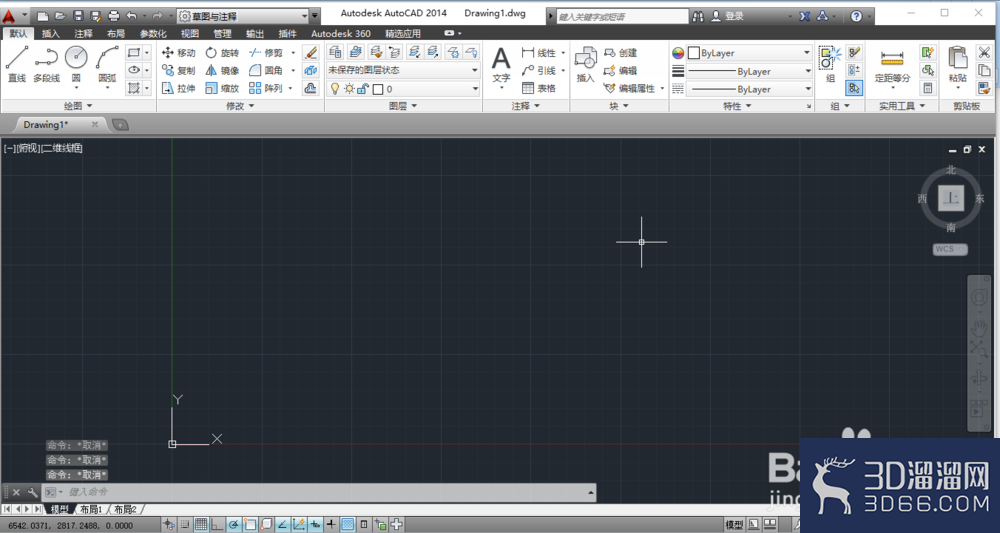This screenshot has width=1000, height=533.
Task: Select the Circle (圆) tool
Action: tap(76, 64)
